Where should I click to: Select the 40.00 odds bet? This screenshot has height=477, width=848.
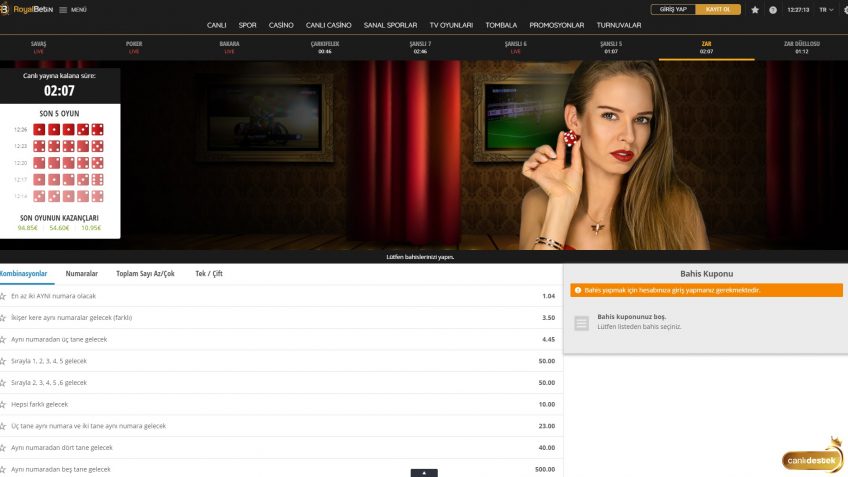click(547, 447)
